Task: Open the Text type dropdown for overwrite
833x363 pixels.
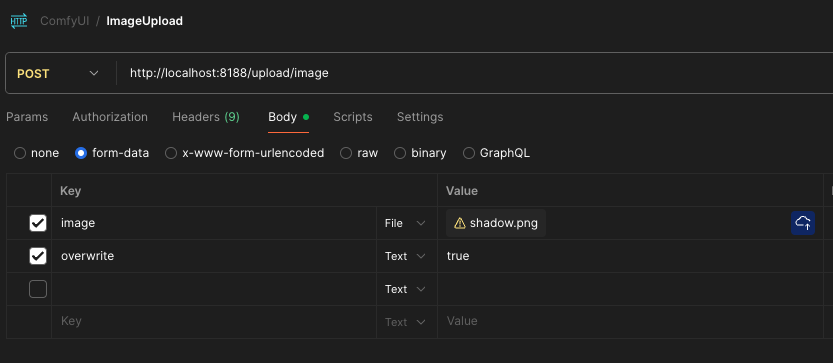Action: [x=405, y=256]
